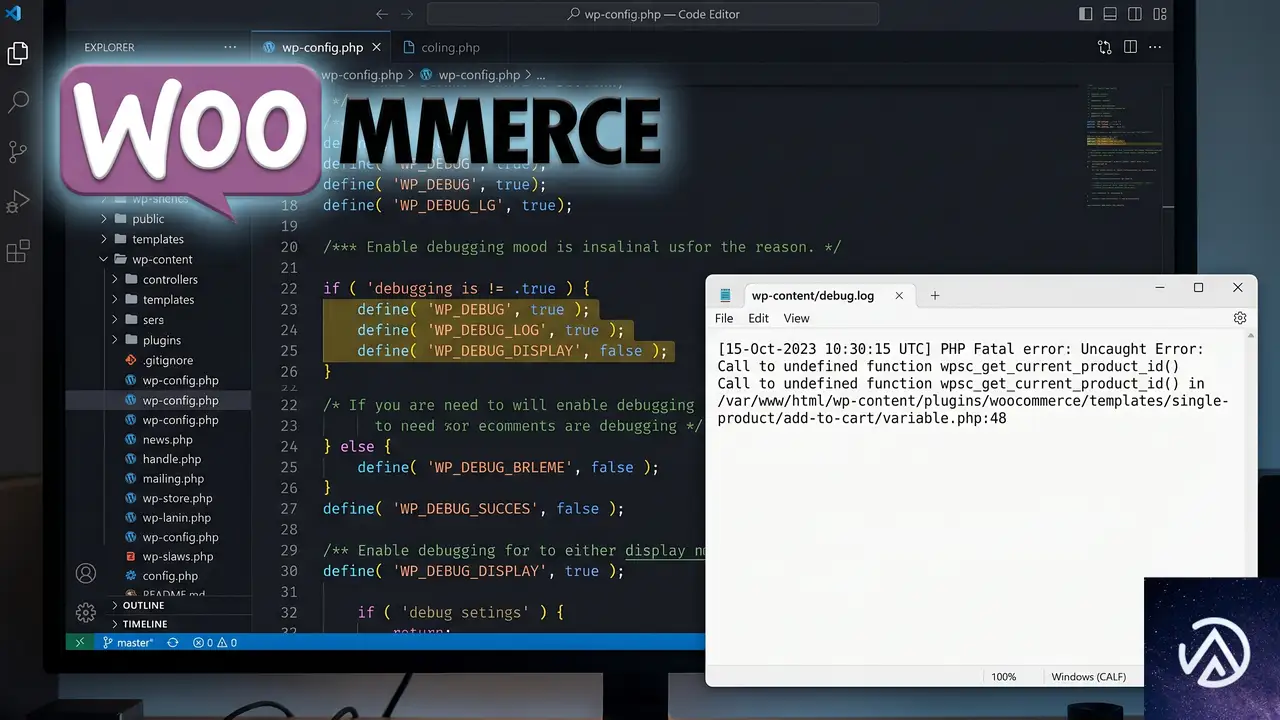Image resolution: width=1280 pixels, height=720 pixels.
Task: Open editor's more actions ellipsis menu
Action: [x=1156, y=47]
